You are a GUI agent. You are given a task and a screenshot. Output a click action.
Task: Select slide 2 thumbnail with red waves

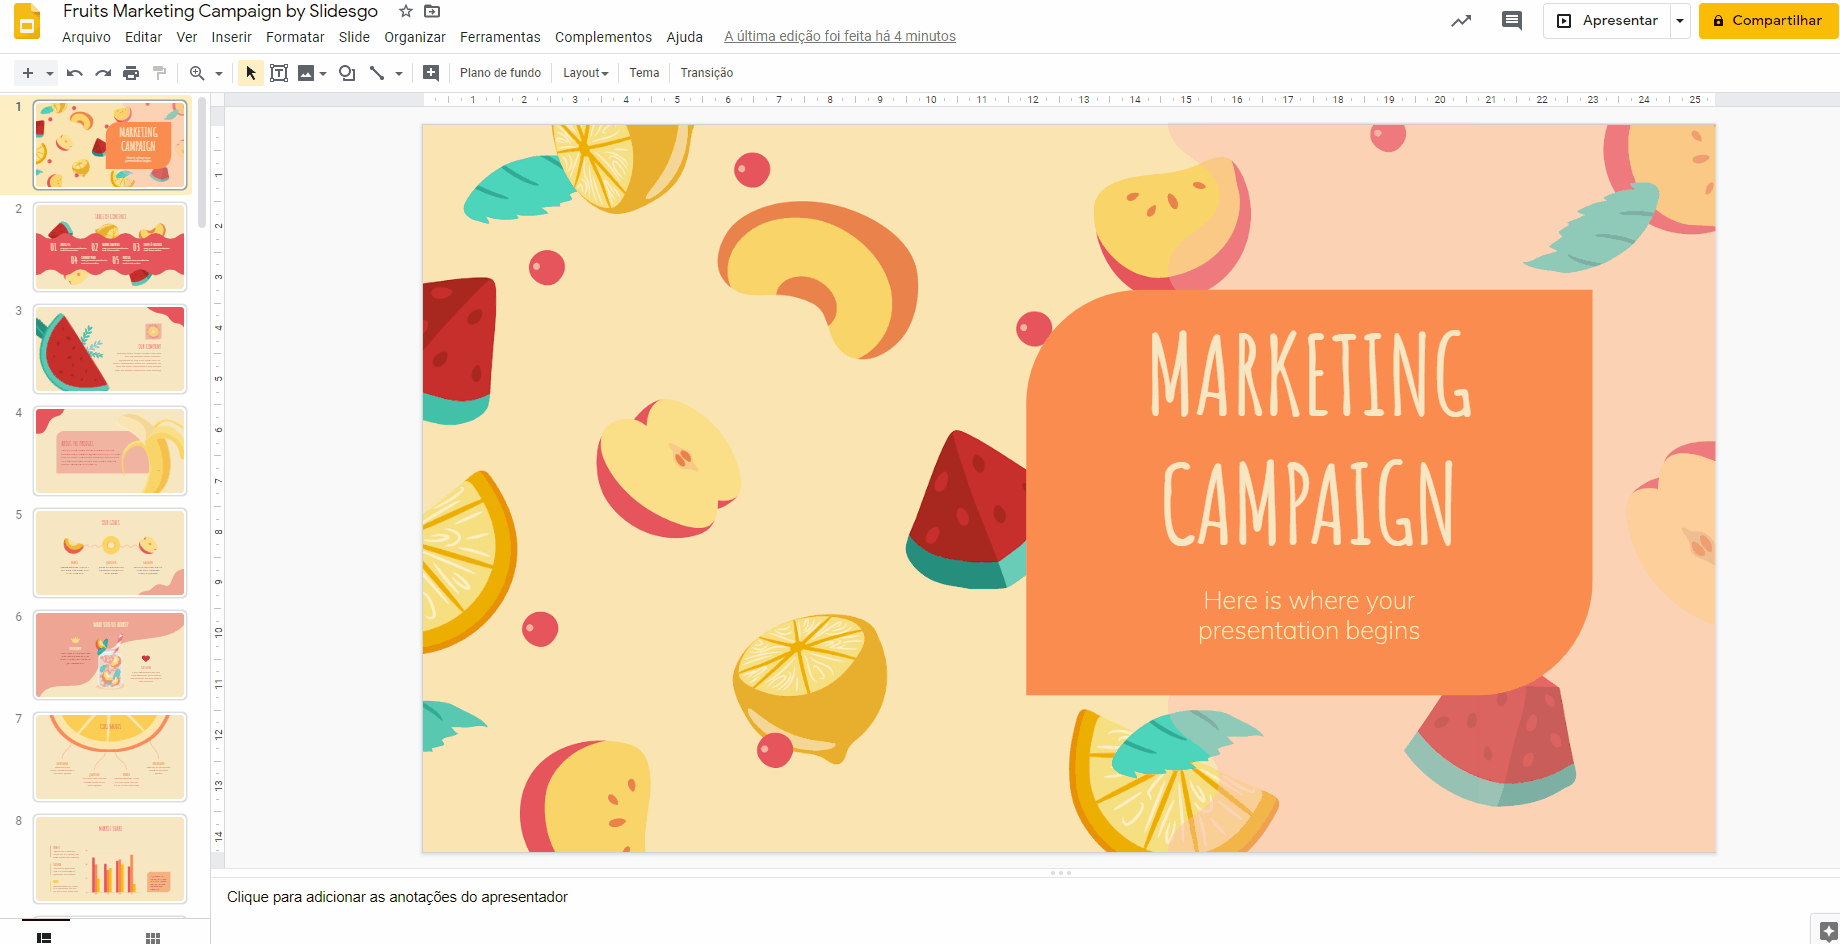(110, 247)
